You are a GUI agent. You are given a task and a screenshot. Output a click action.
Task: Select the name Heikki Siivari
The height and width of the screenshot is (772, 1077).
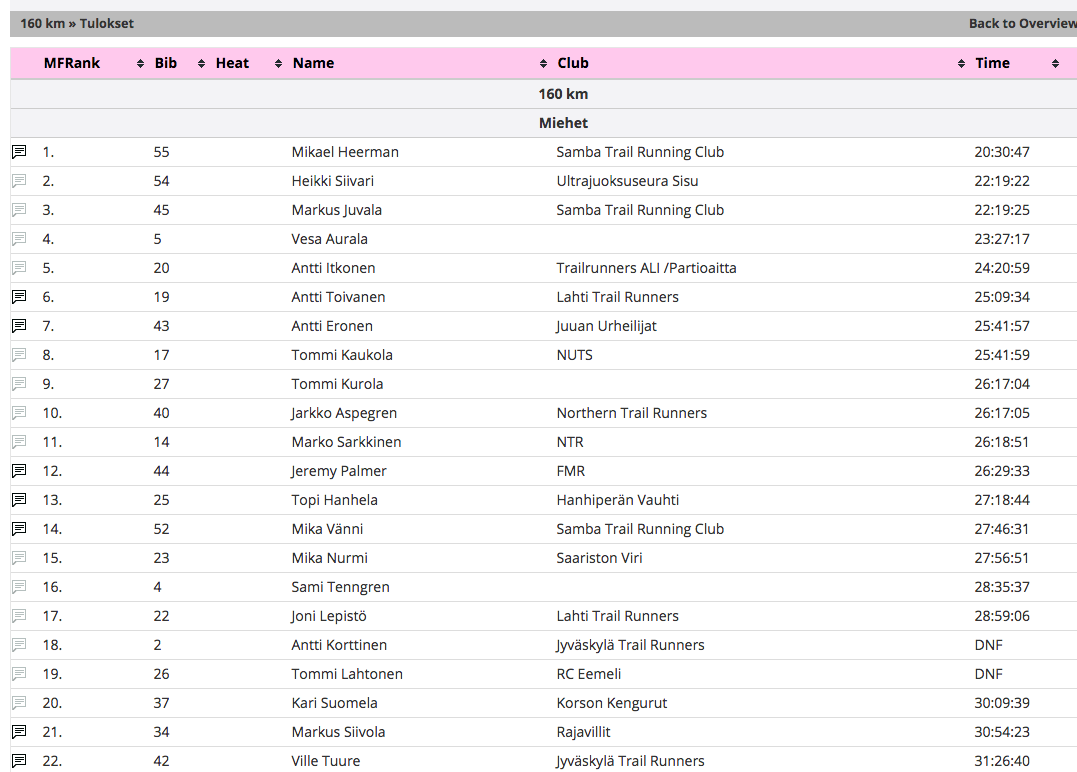332,181
